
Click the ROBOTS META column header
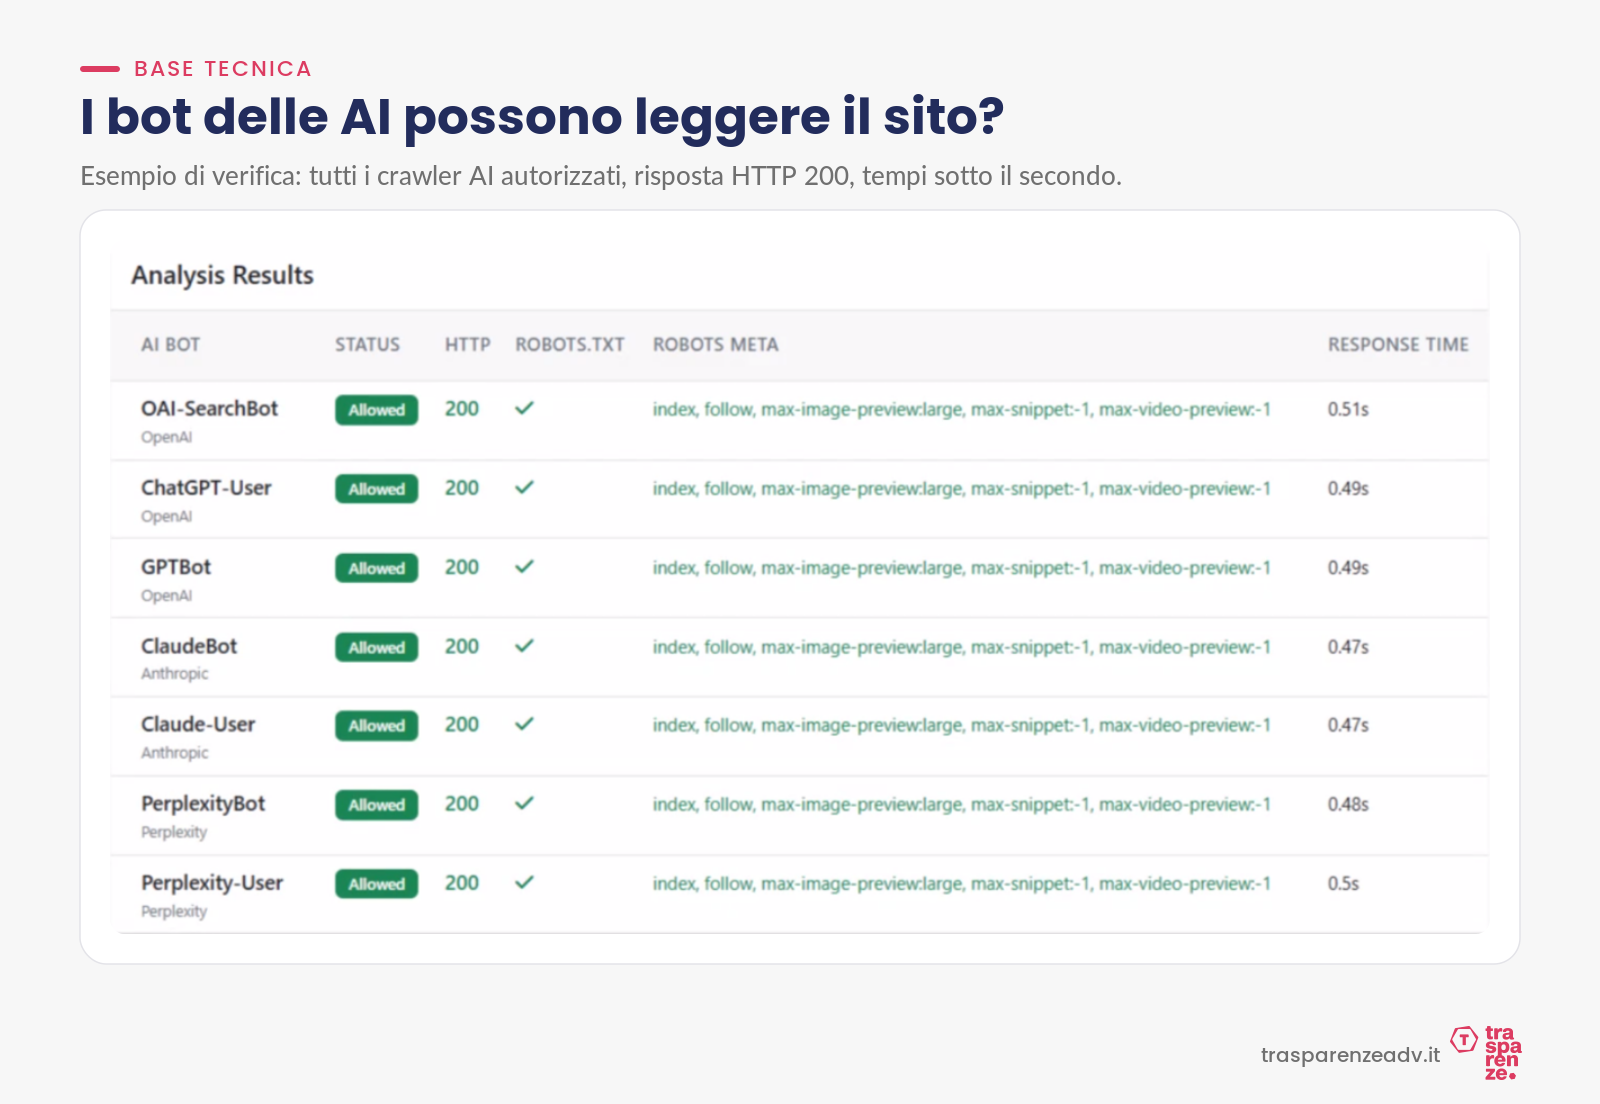coord(715,344)
